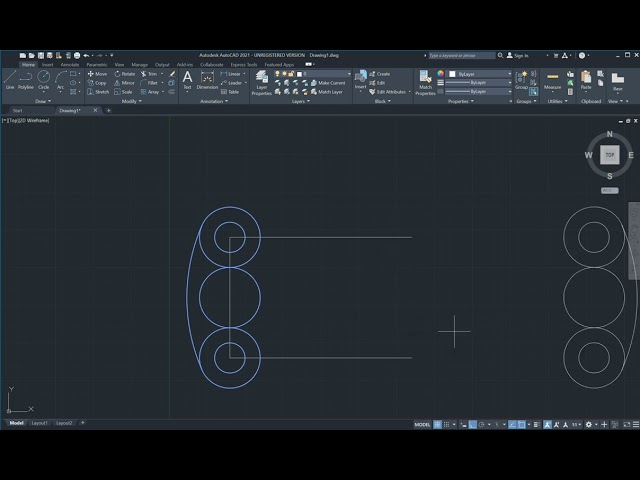Click Match Properties tool
Screen dimensions: 640x480
click(425, 83)
